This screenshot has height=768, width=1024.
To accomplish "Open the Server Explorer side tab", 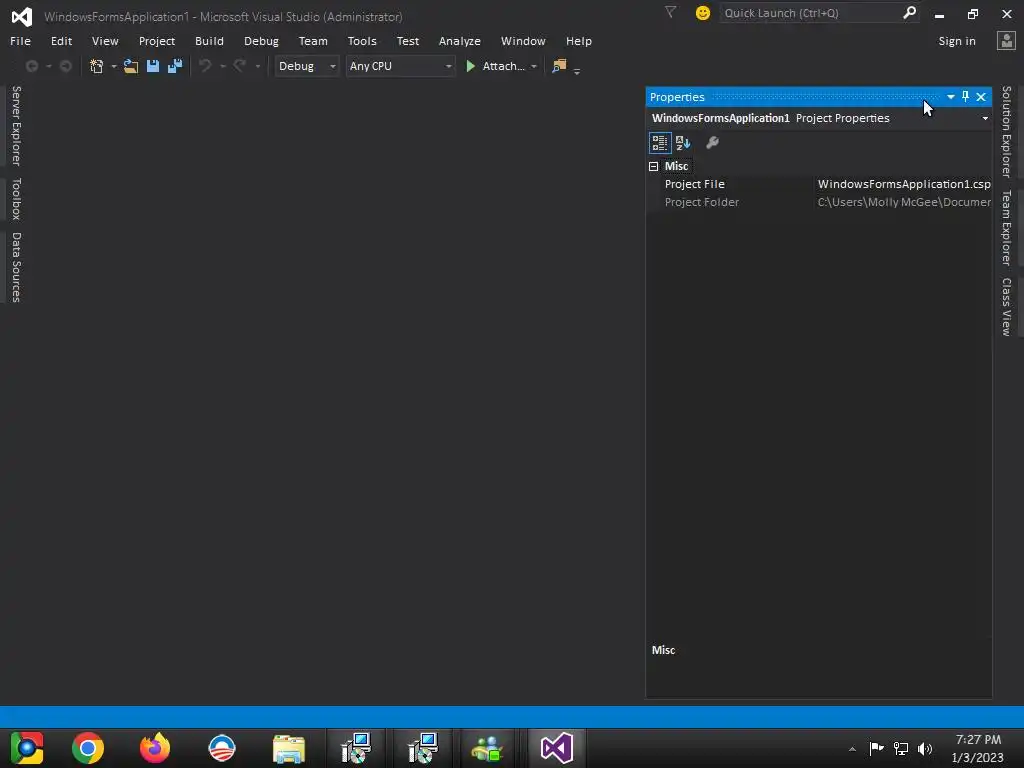I will (x=16, y=125).
